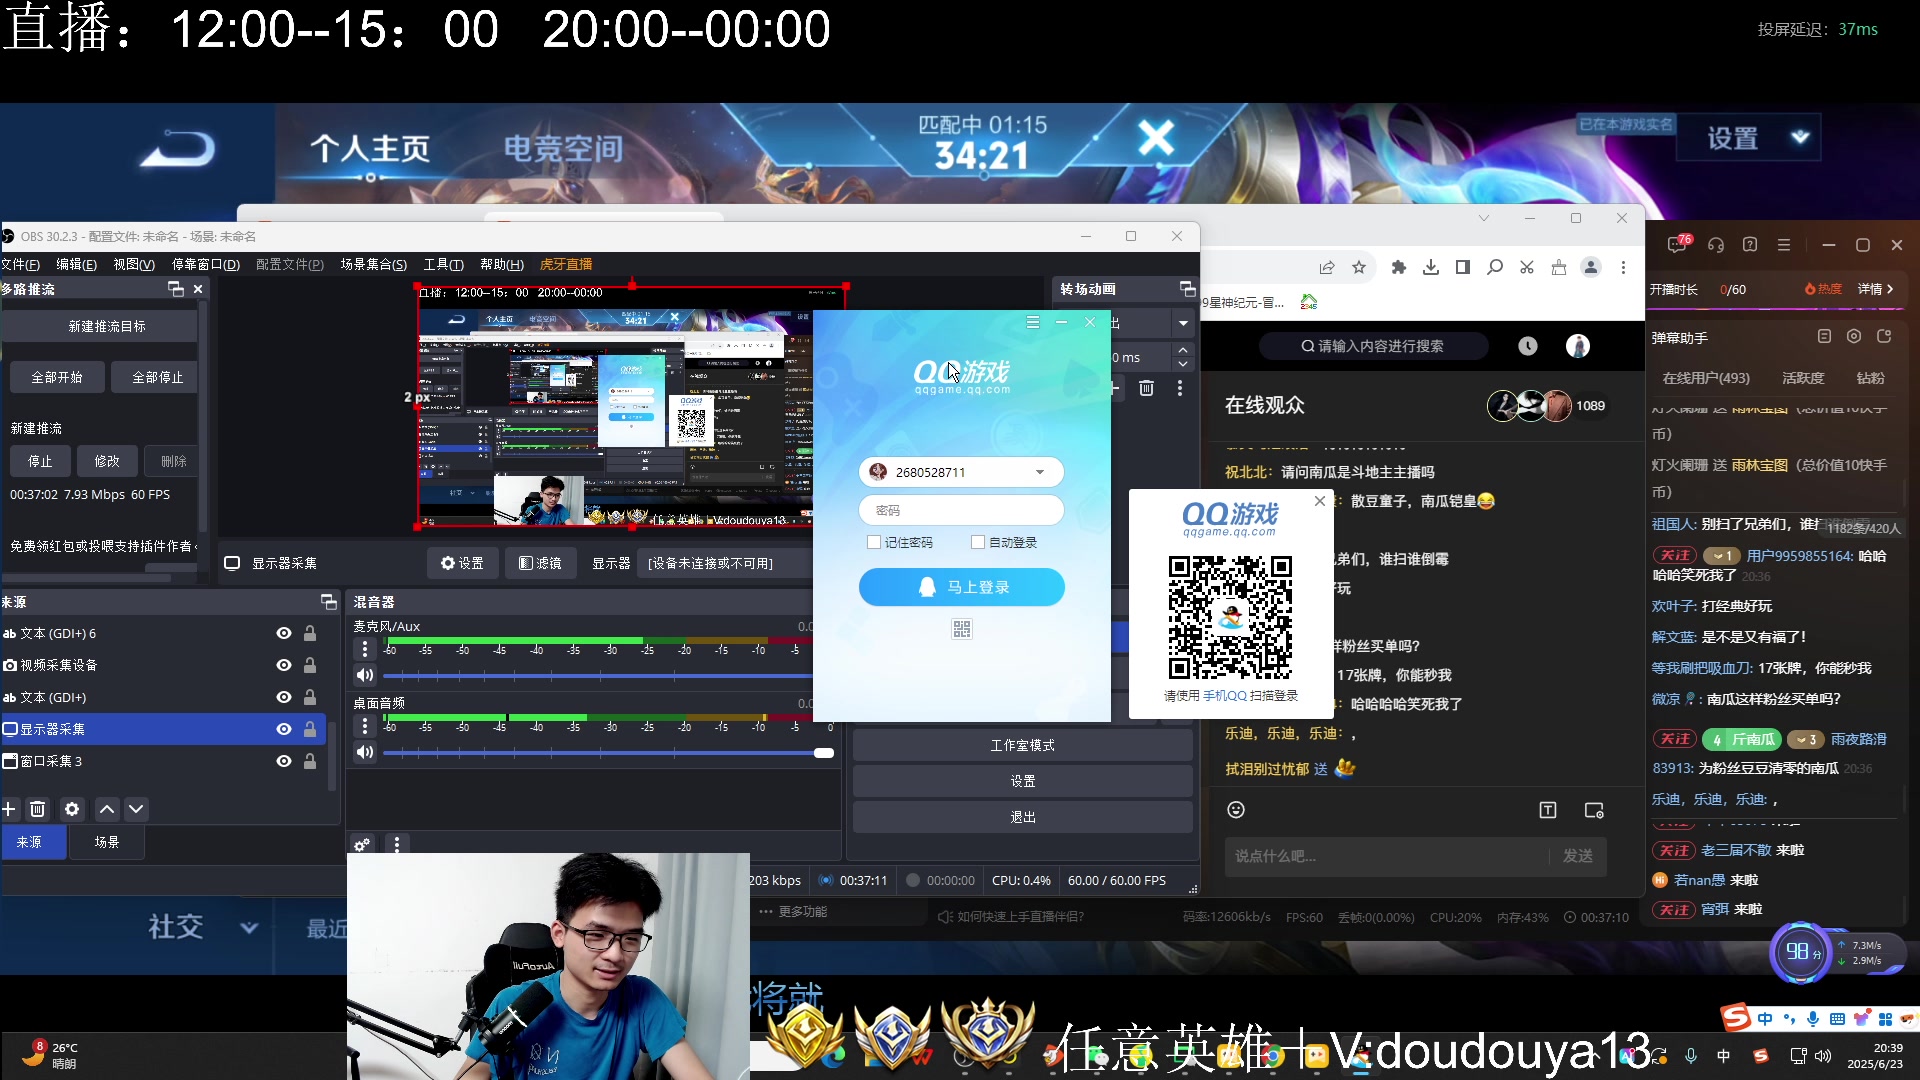Click history clock icon beside search
The height and width of the screenshot is (1080, 1920).
point(1528,346)
